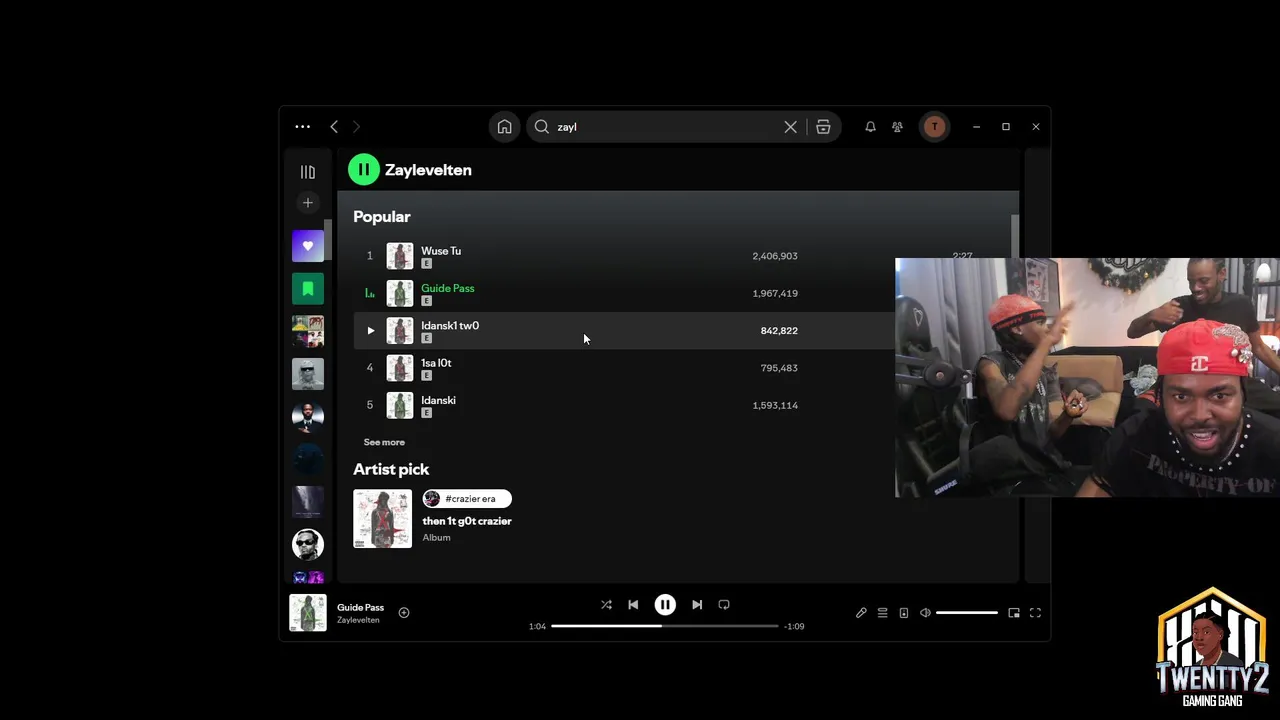Open the Zaylevelten artist link in the player bar
The image size is (1280, 720).
pos(358,620)
